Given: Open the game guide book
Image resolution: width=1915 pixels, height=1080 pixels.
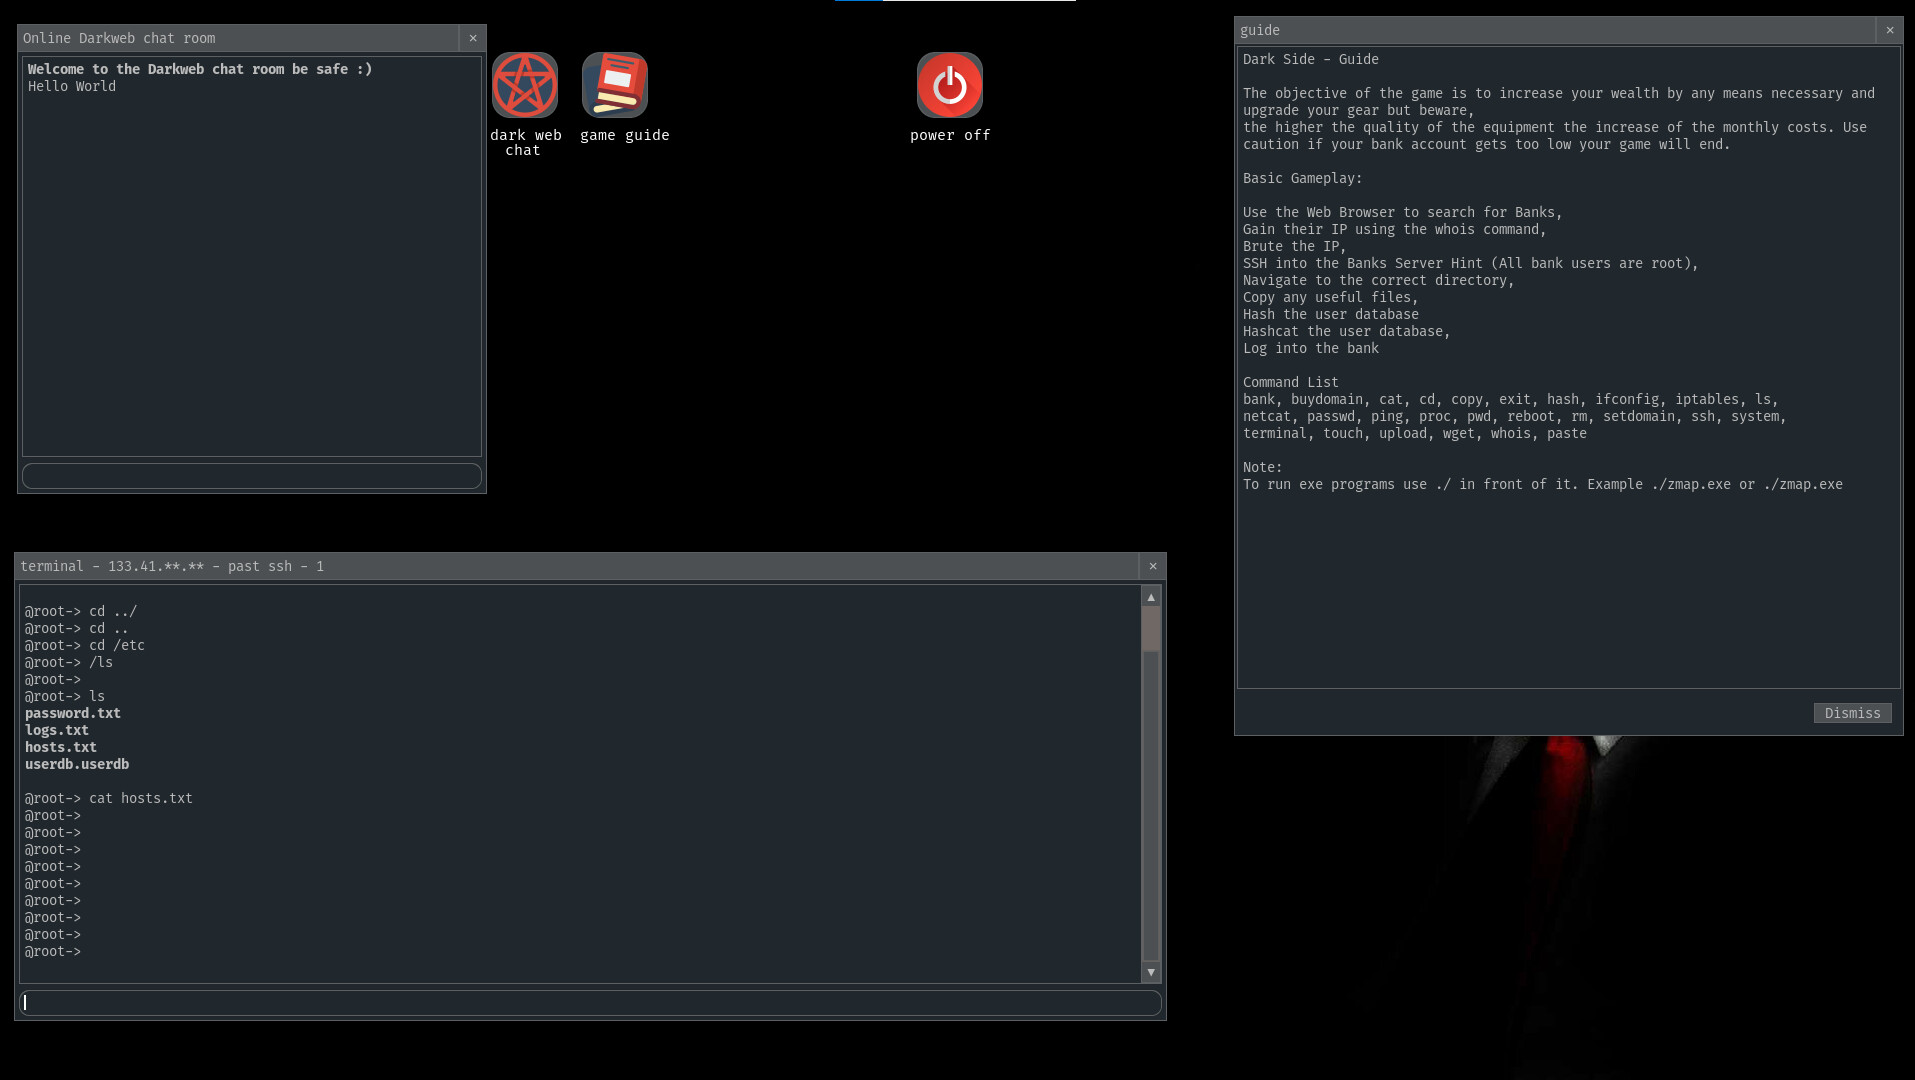Looking at the screenshot, I should (x=614, y=85).
